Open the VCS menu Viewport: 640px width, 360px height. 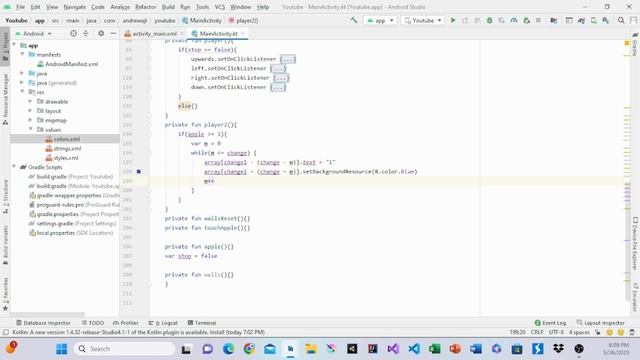(x=220, y=7)
